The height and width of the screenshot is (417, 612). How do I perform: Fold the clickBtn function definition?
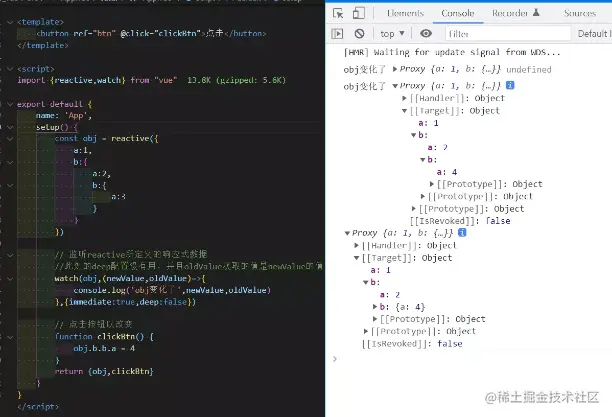pyautogui.click(x=10, y=337)
